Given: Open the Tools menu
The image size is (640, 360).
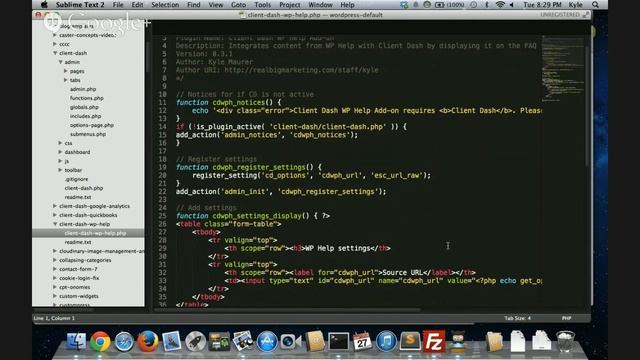Looking at the screenshot, I should [x=262, y=5].
